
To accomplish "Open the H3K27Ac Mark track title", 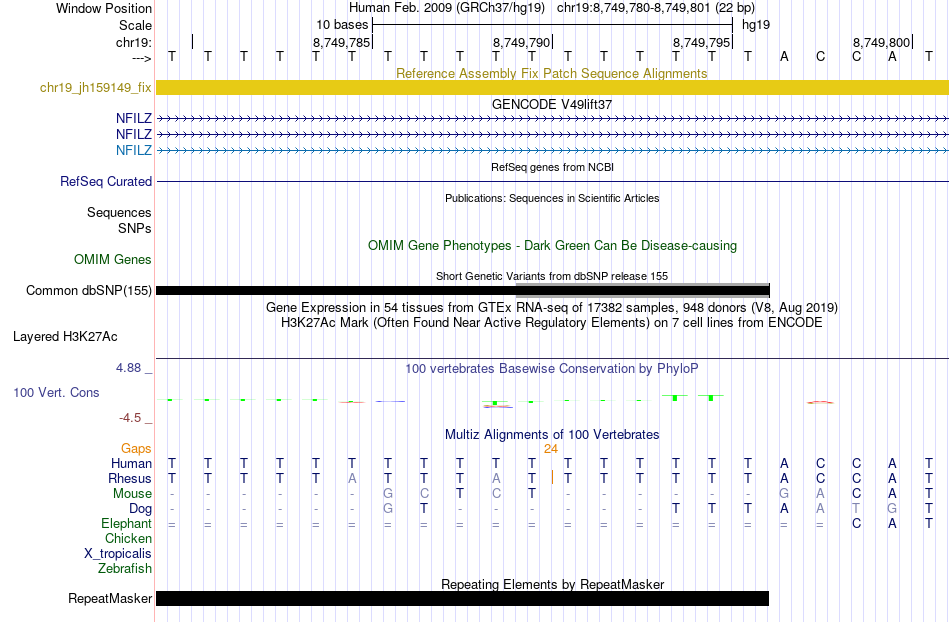I will click(x=551, y=322).
